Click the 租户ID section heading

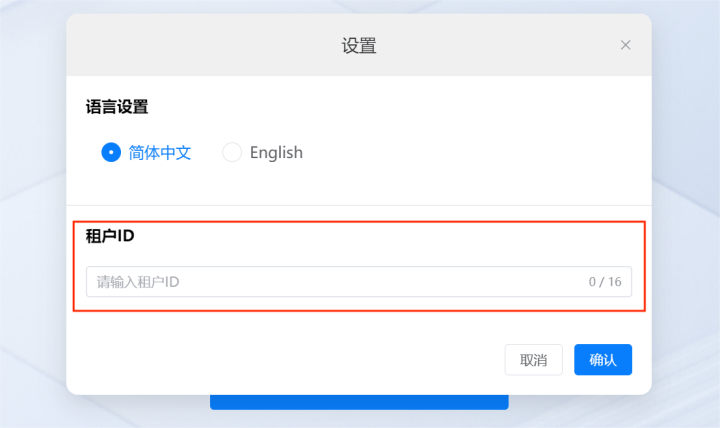click(110, 236)
